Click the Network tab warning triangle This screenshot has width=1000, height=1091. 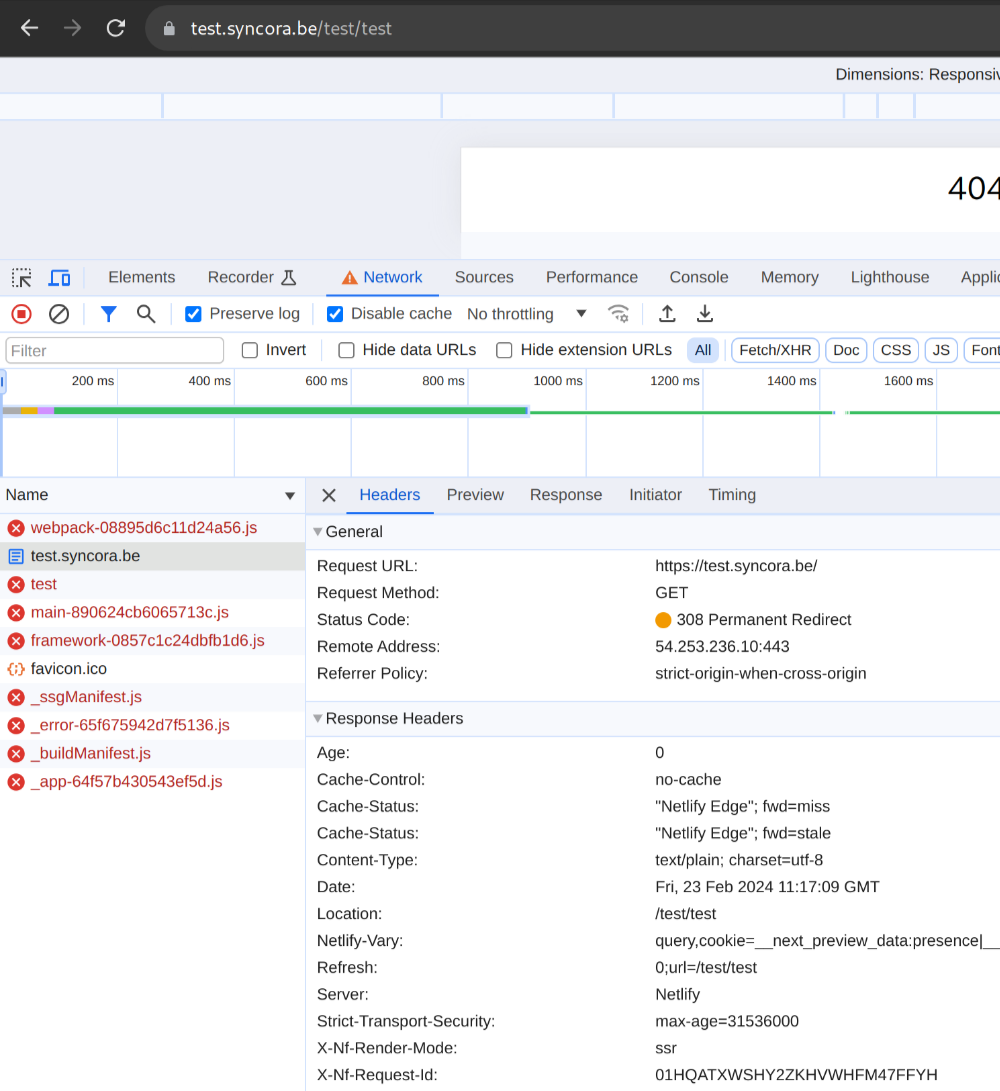(x=349, y=278)
